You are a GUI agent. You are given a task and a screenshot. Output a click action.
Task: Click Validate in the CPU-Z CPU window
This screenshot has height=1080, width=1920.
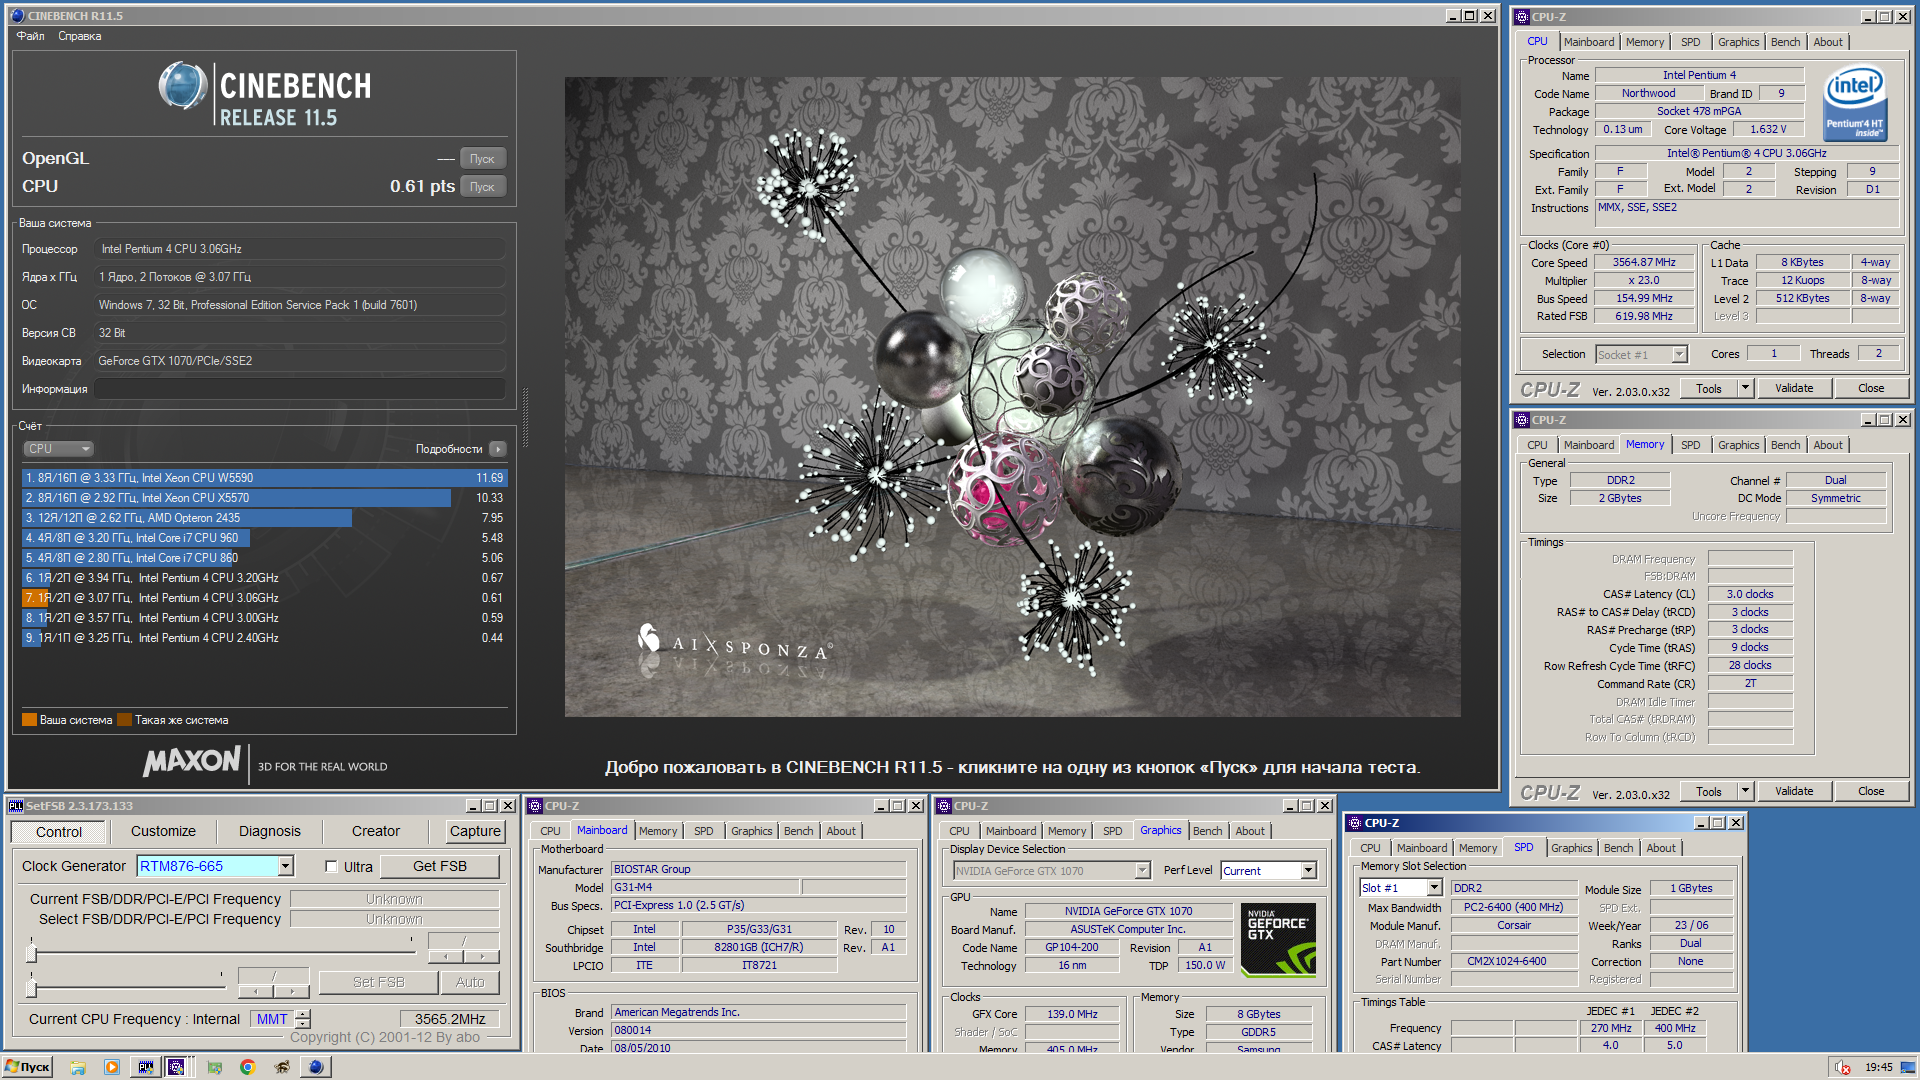click(x=1794, y=388)
